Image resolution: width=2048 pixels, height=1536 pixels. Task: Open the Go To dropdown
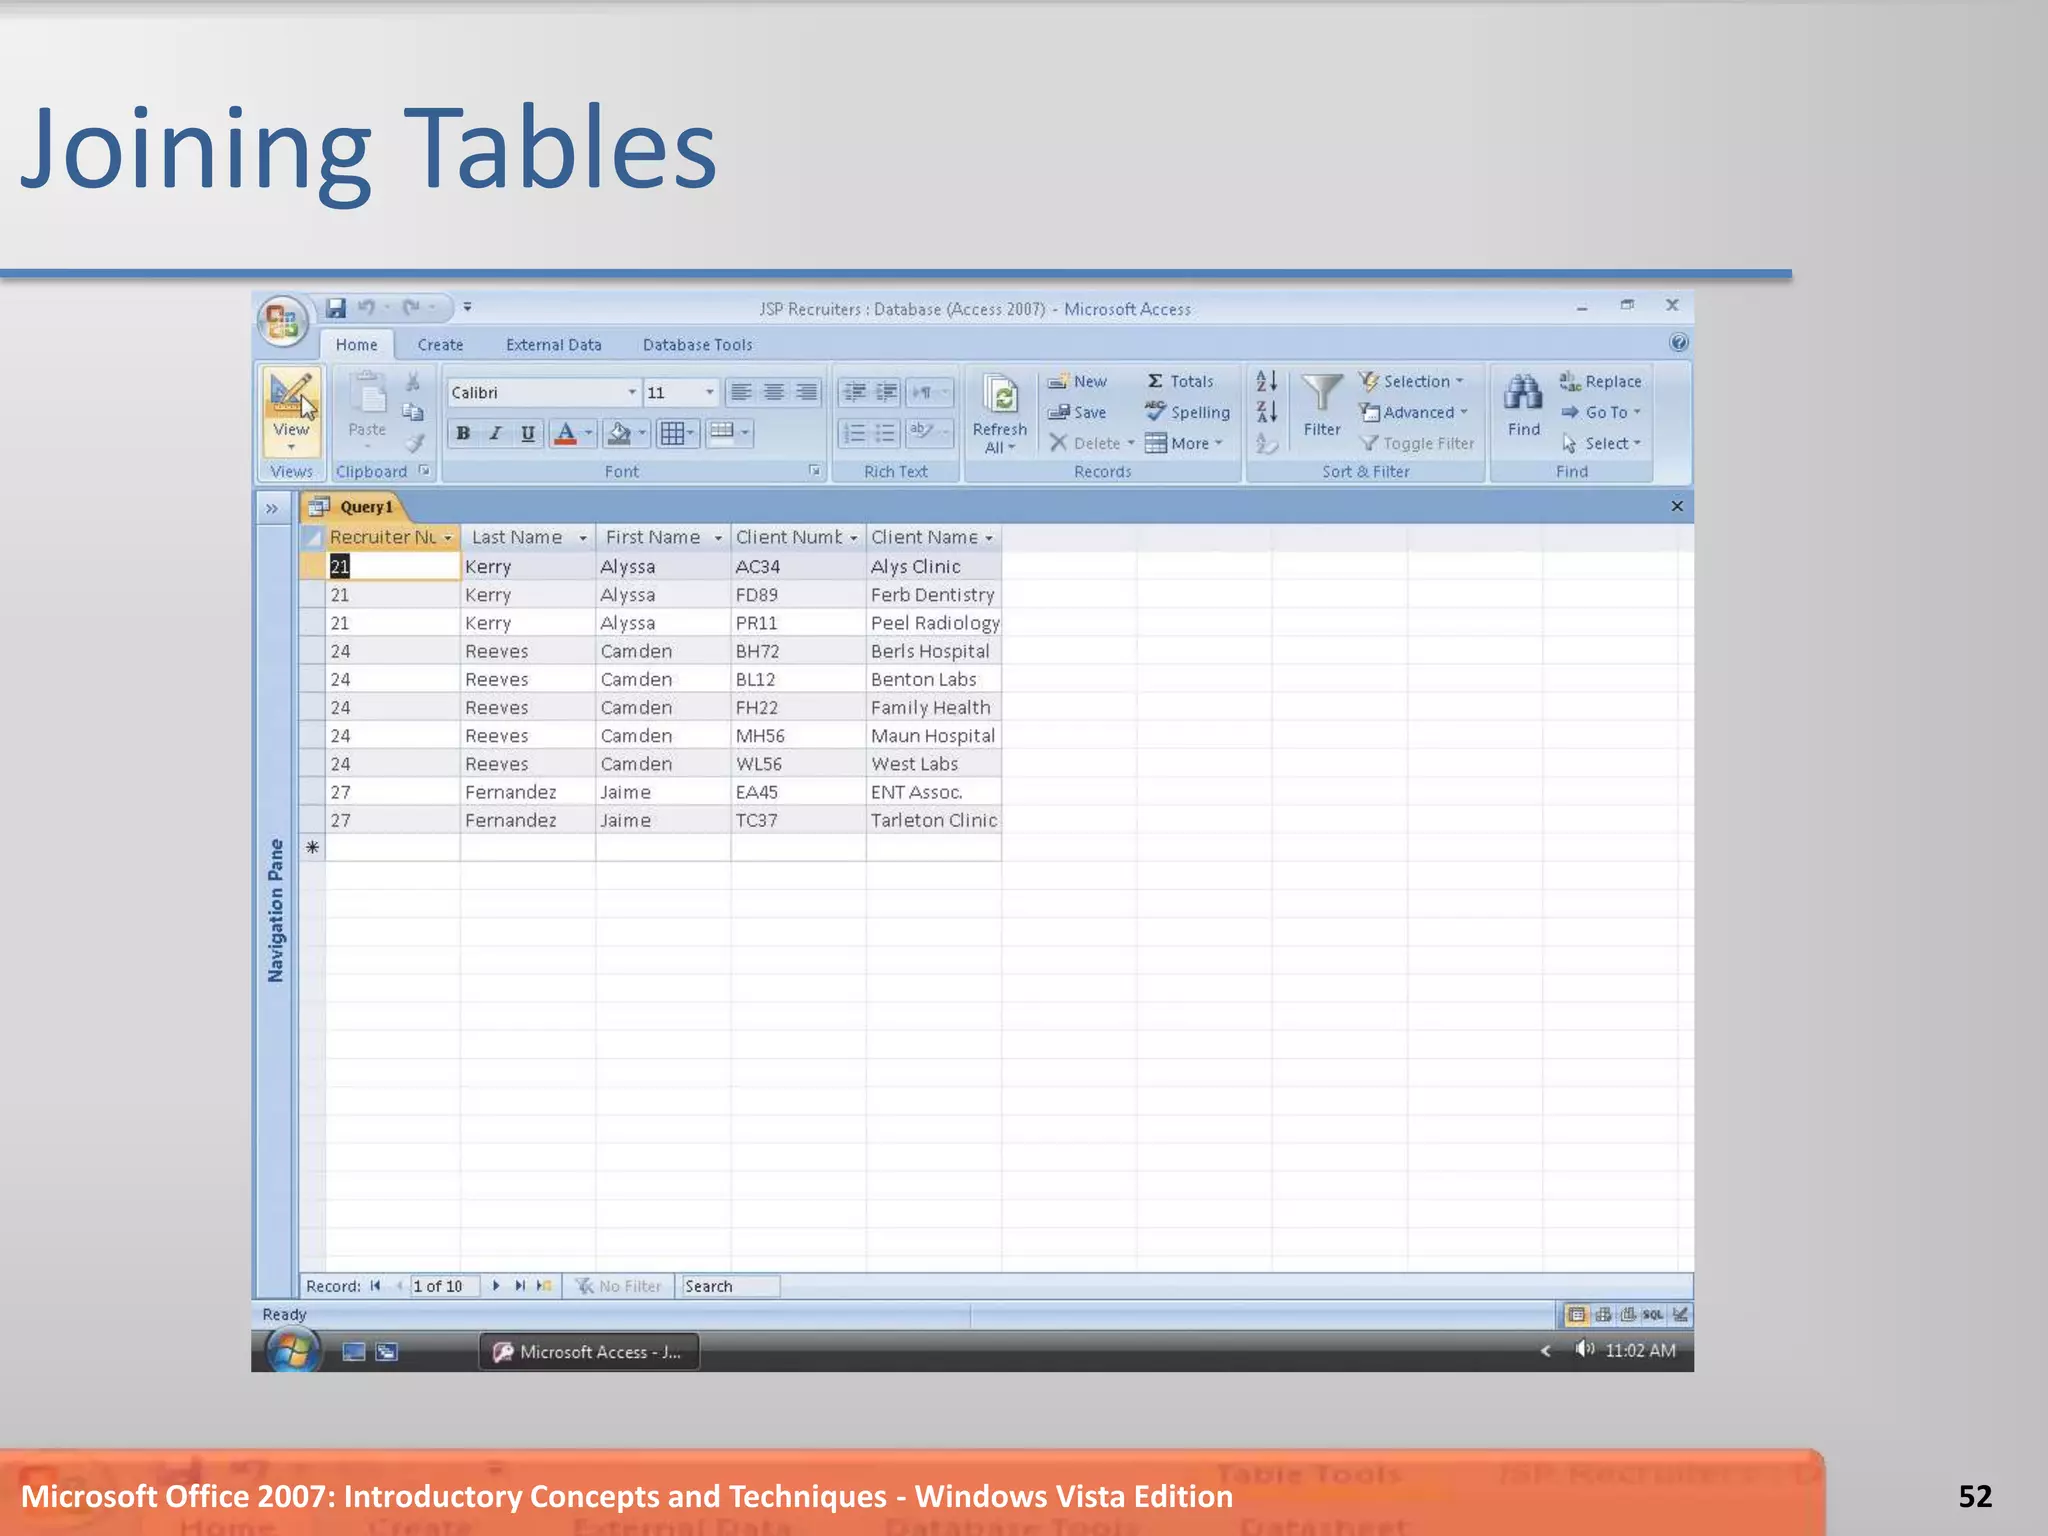pyautogui.click(x=1601, y=412)
